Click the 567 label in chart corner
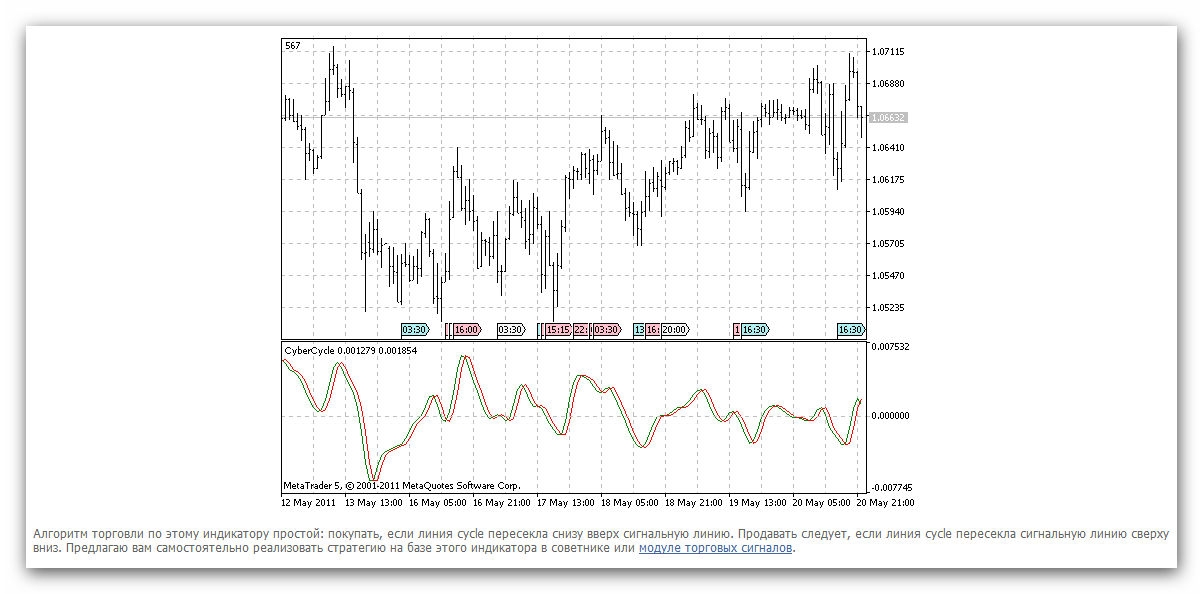 [x=292, y=46]
